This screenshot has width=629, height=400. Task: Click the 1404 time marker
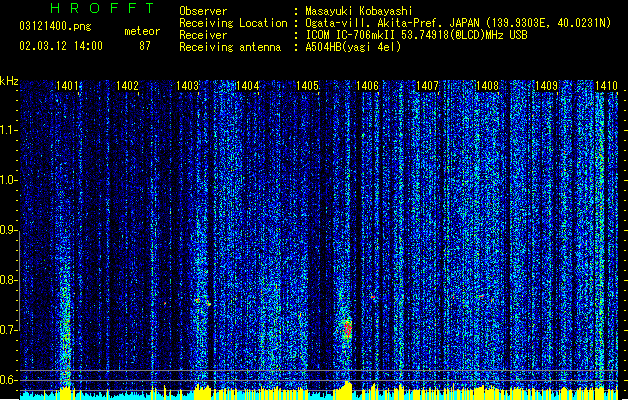(x=248, y=85)
